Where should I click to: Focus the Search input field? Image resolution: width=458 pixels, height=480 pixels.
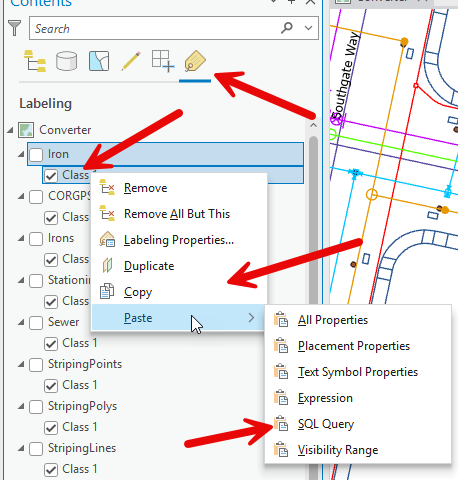coord(154,28)
